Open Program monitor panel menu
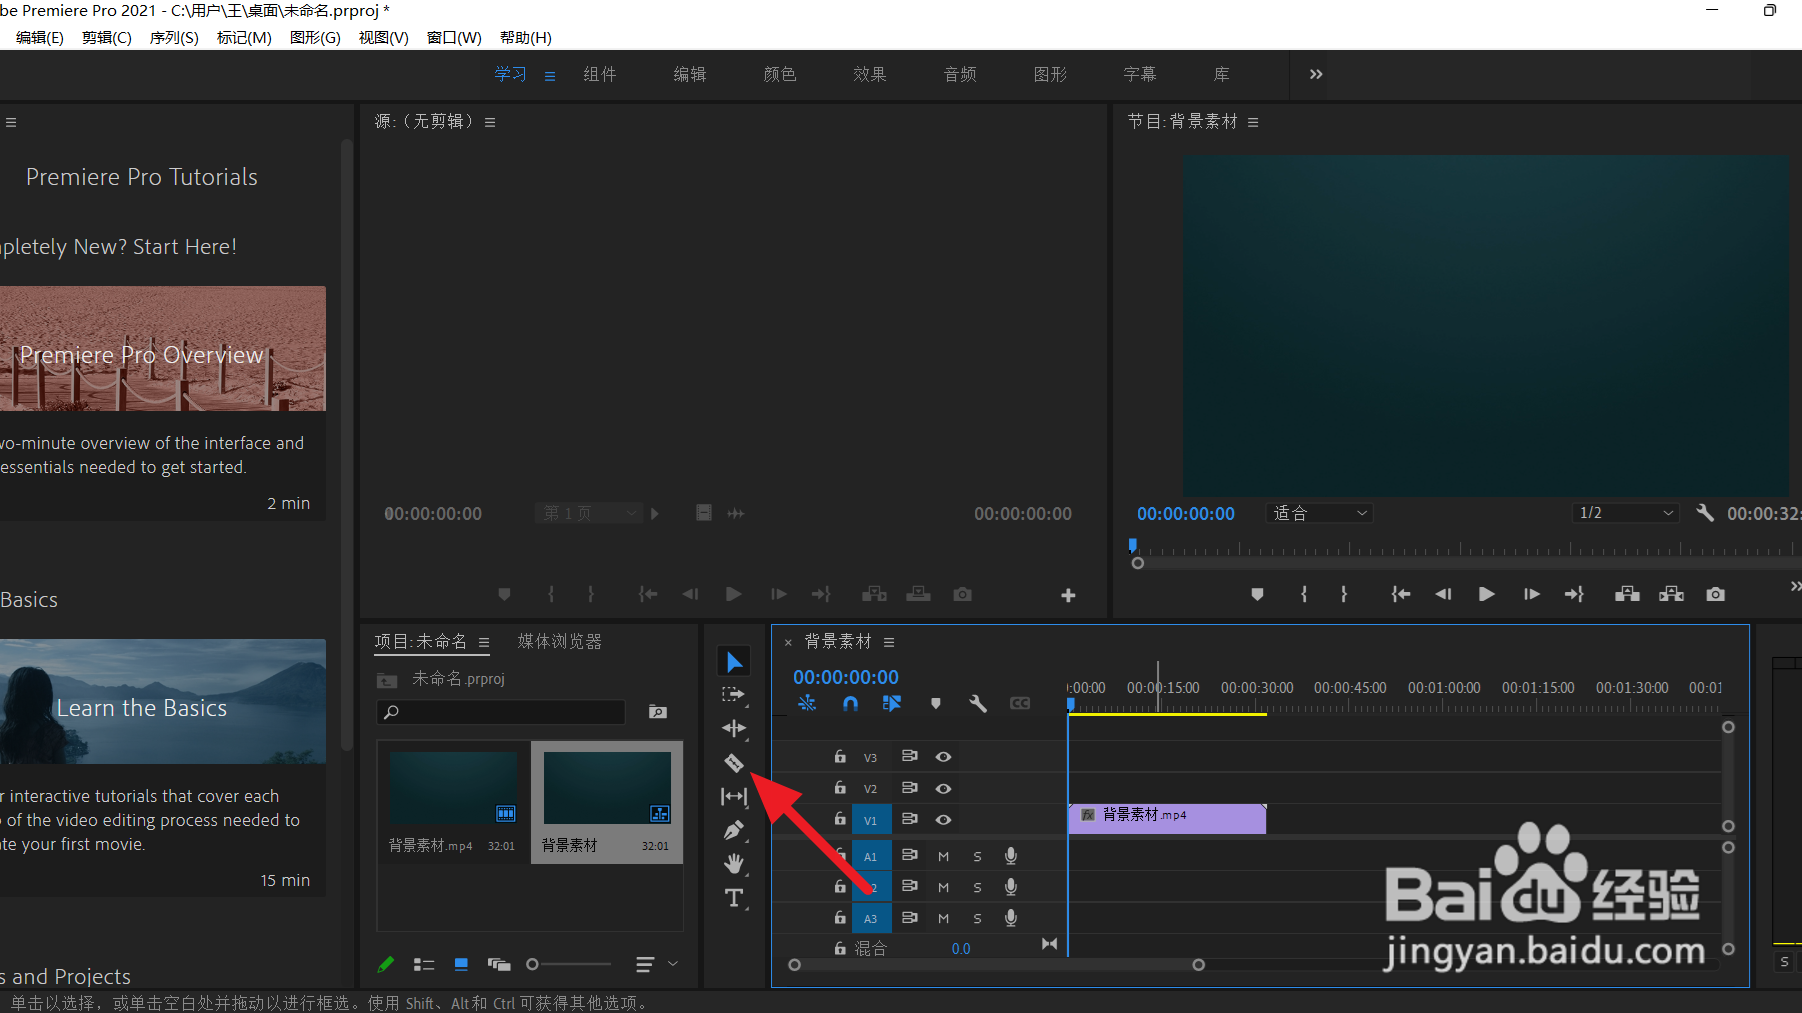This screenshot has height=1013, width=1802. (1253, 122)
